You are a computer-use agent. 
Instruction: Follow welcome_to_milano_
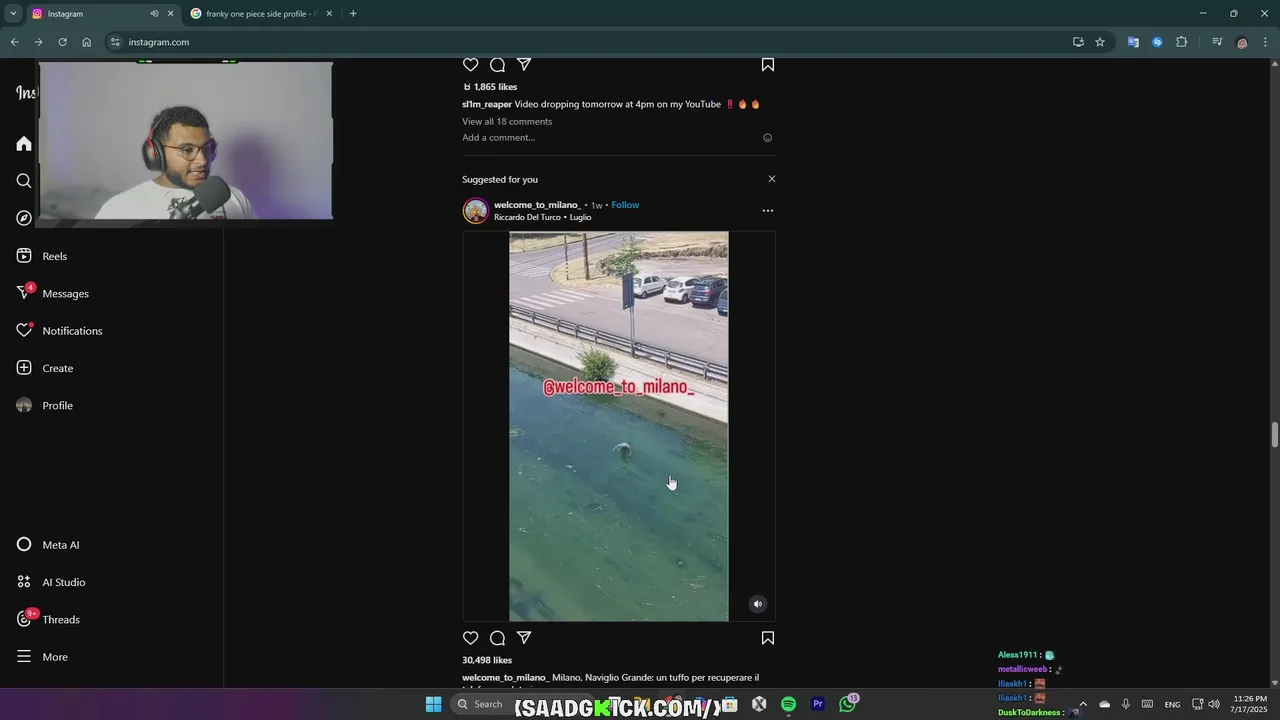[x=625, y=205]
